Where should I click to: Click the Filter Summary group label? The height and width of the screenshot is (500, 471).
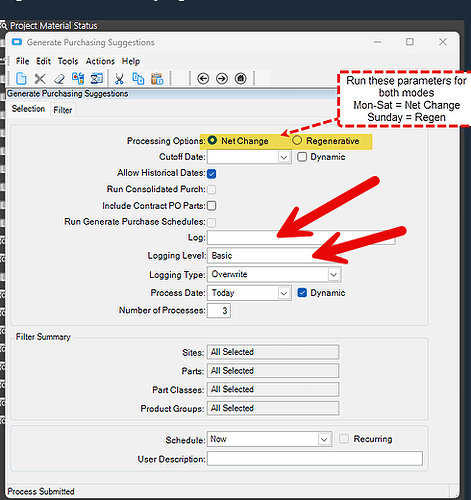tap(43, 337)
